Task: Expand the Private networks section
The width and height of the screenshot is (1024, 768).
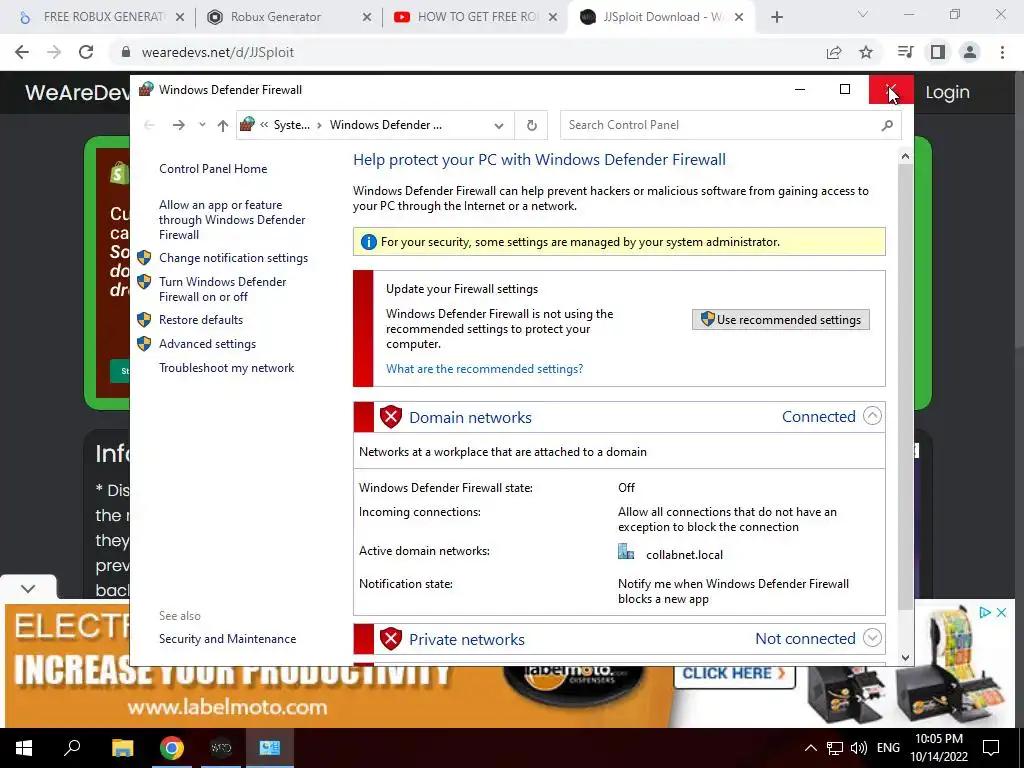Action: coord(872,638)
